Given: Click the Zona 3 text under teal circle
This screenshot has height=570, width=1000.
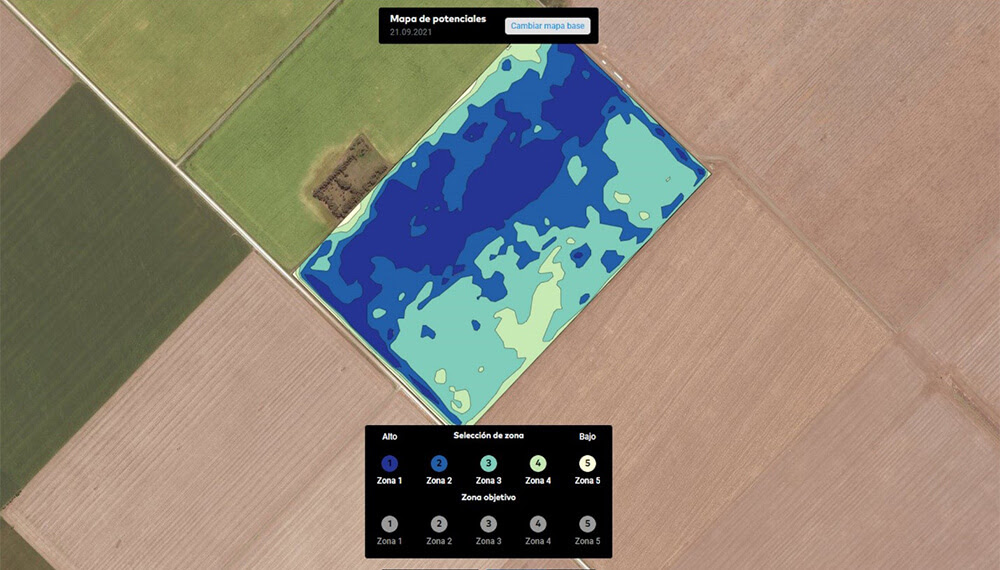Looking at the screenshot, I should click(488, 481).
